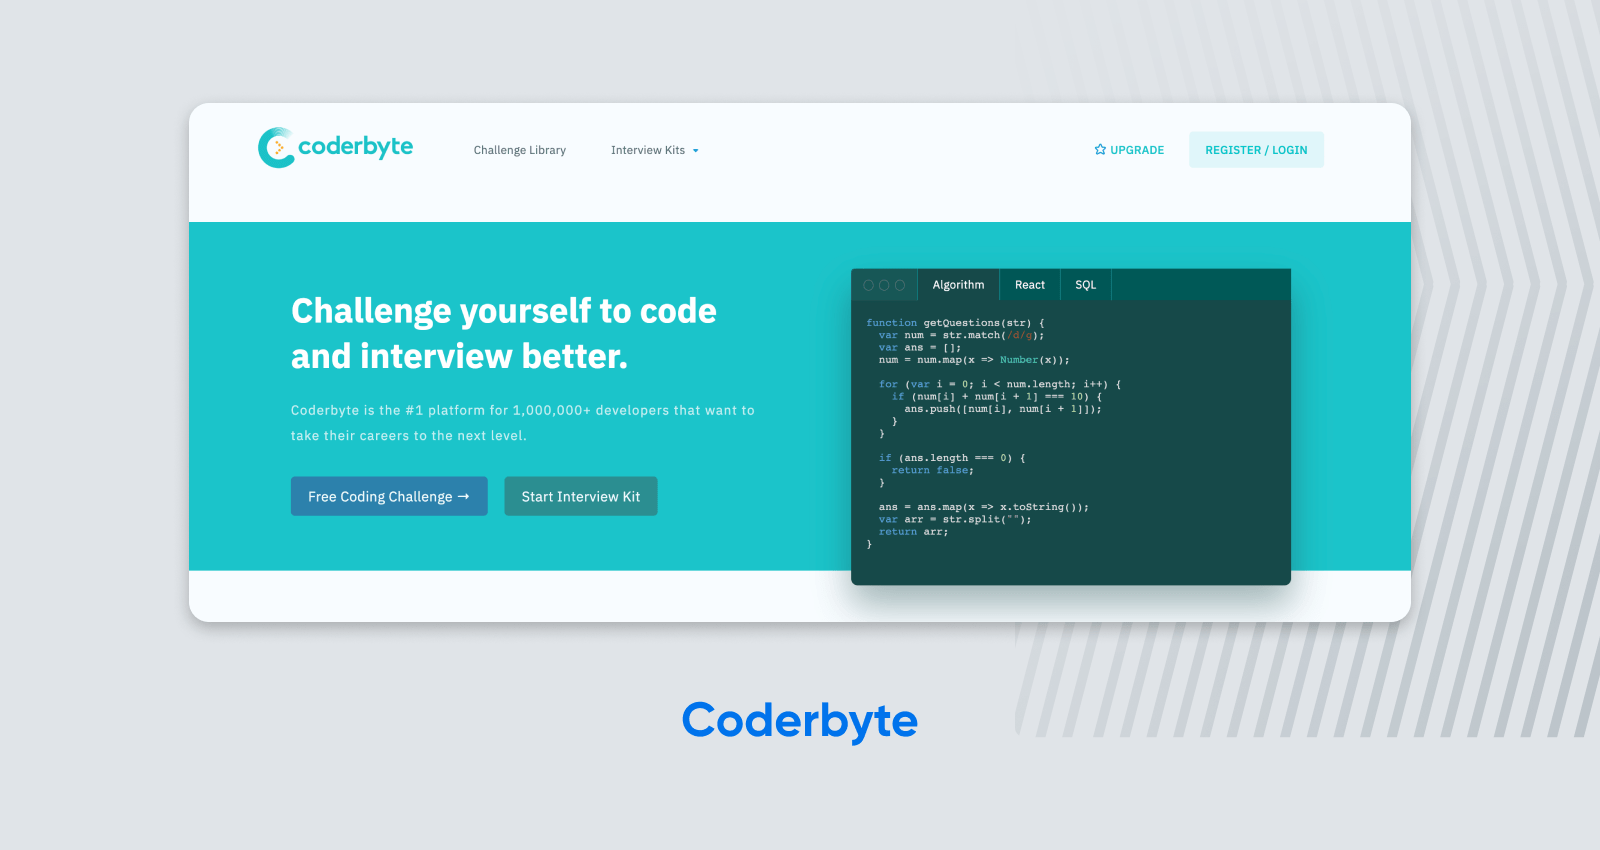This screenshot has width=1600, height=850.
Task: Click the 'var num = str.match' code line
Action: coord(961,335)
